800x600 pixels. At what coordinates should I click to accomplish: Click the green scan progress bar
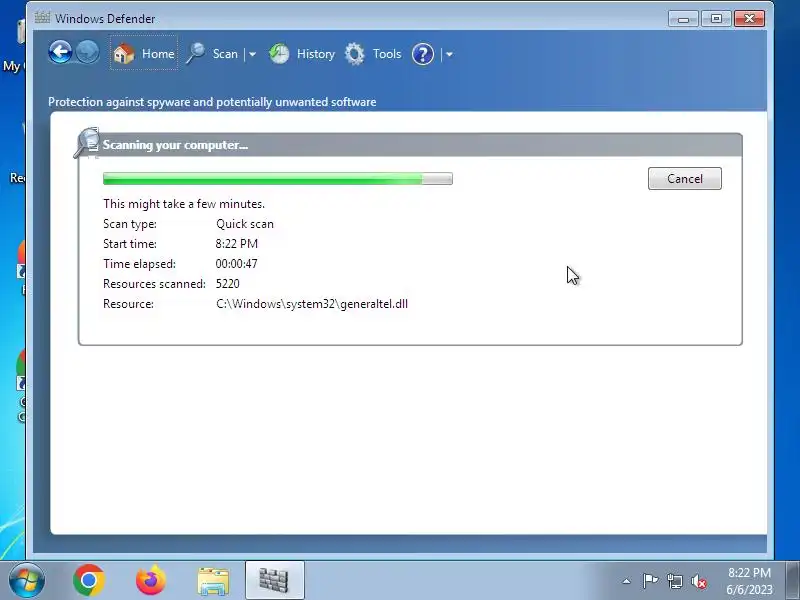point(278,179)
